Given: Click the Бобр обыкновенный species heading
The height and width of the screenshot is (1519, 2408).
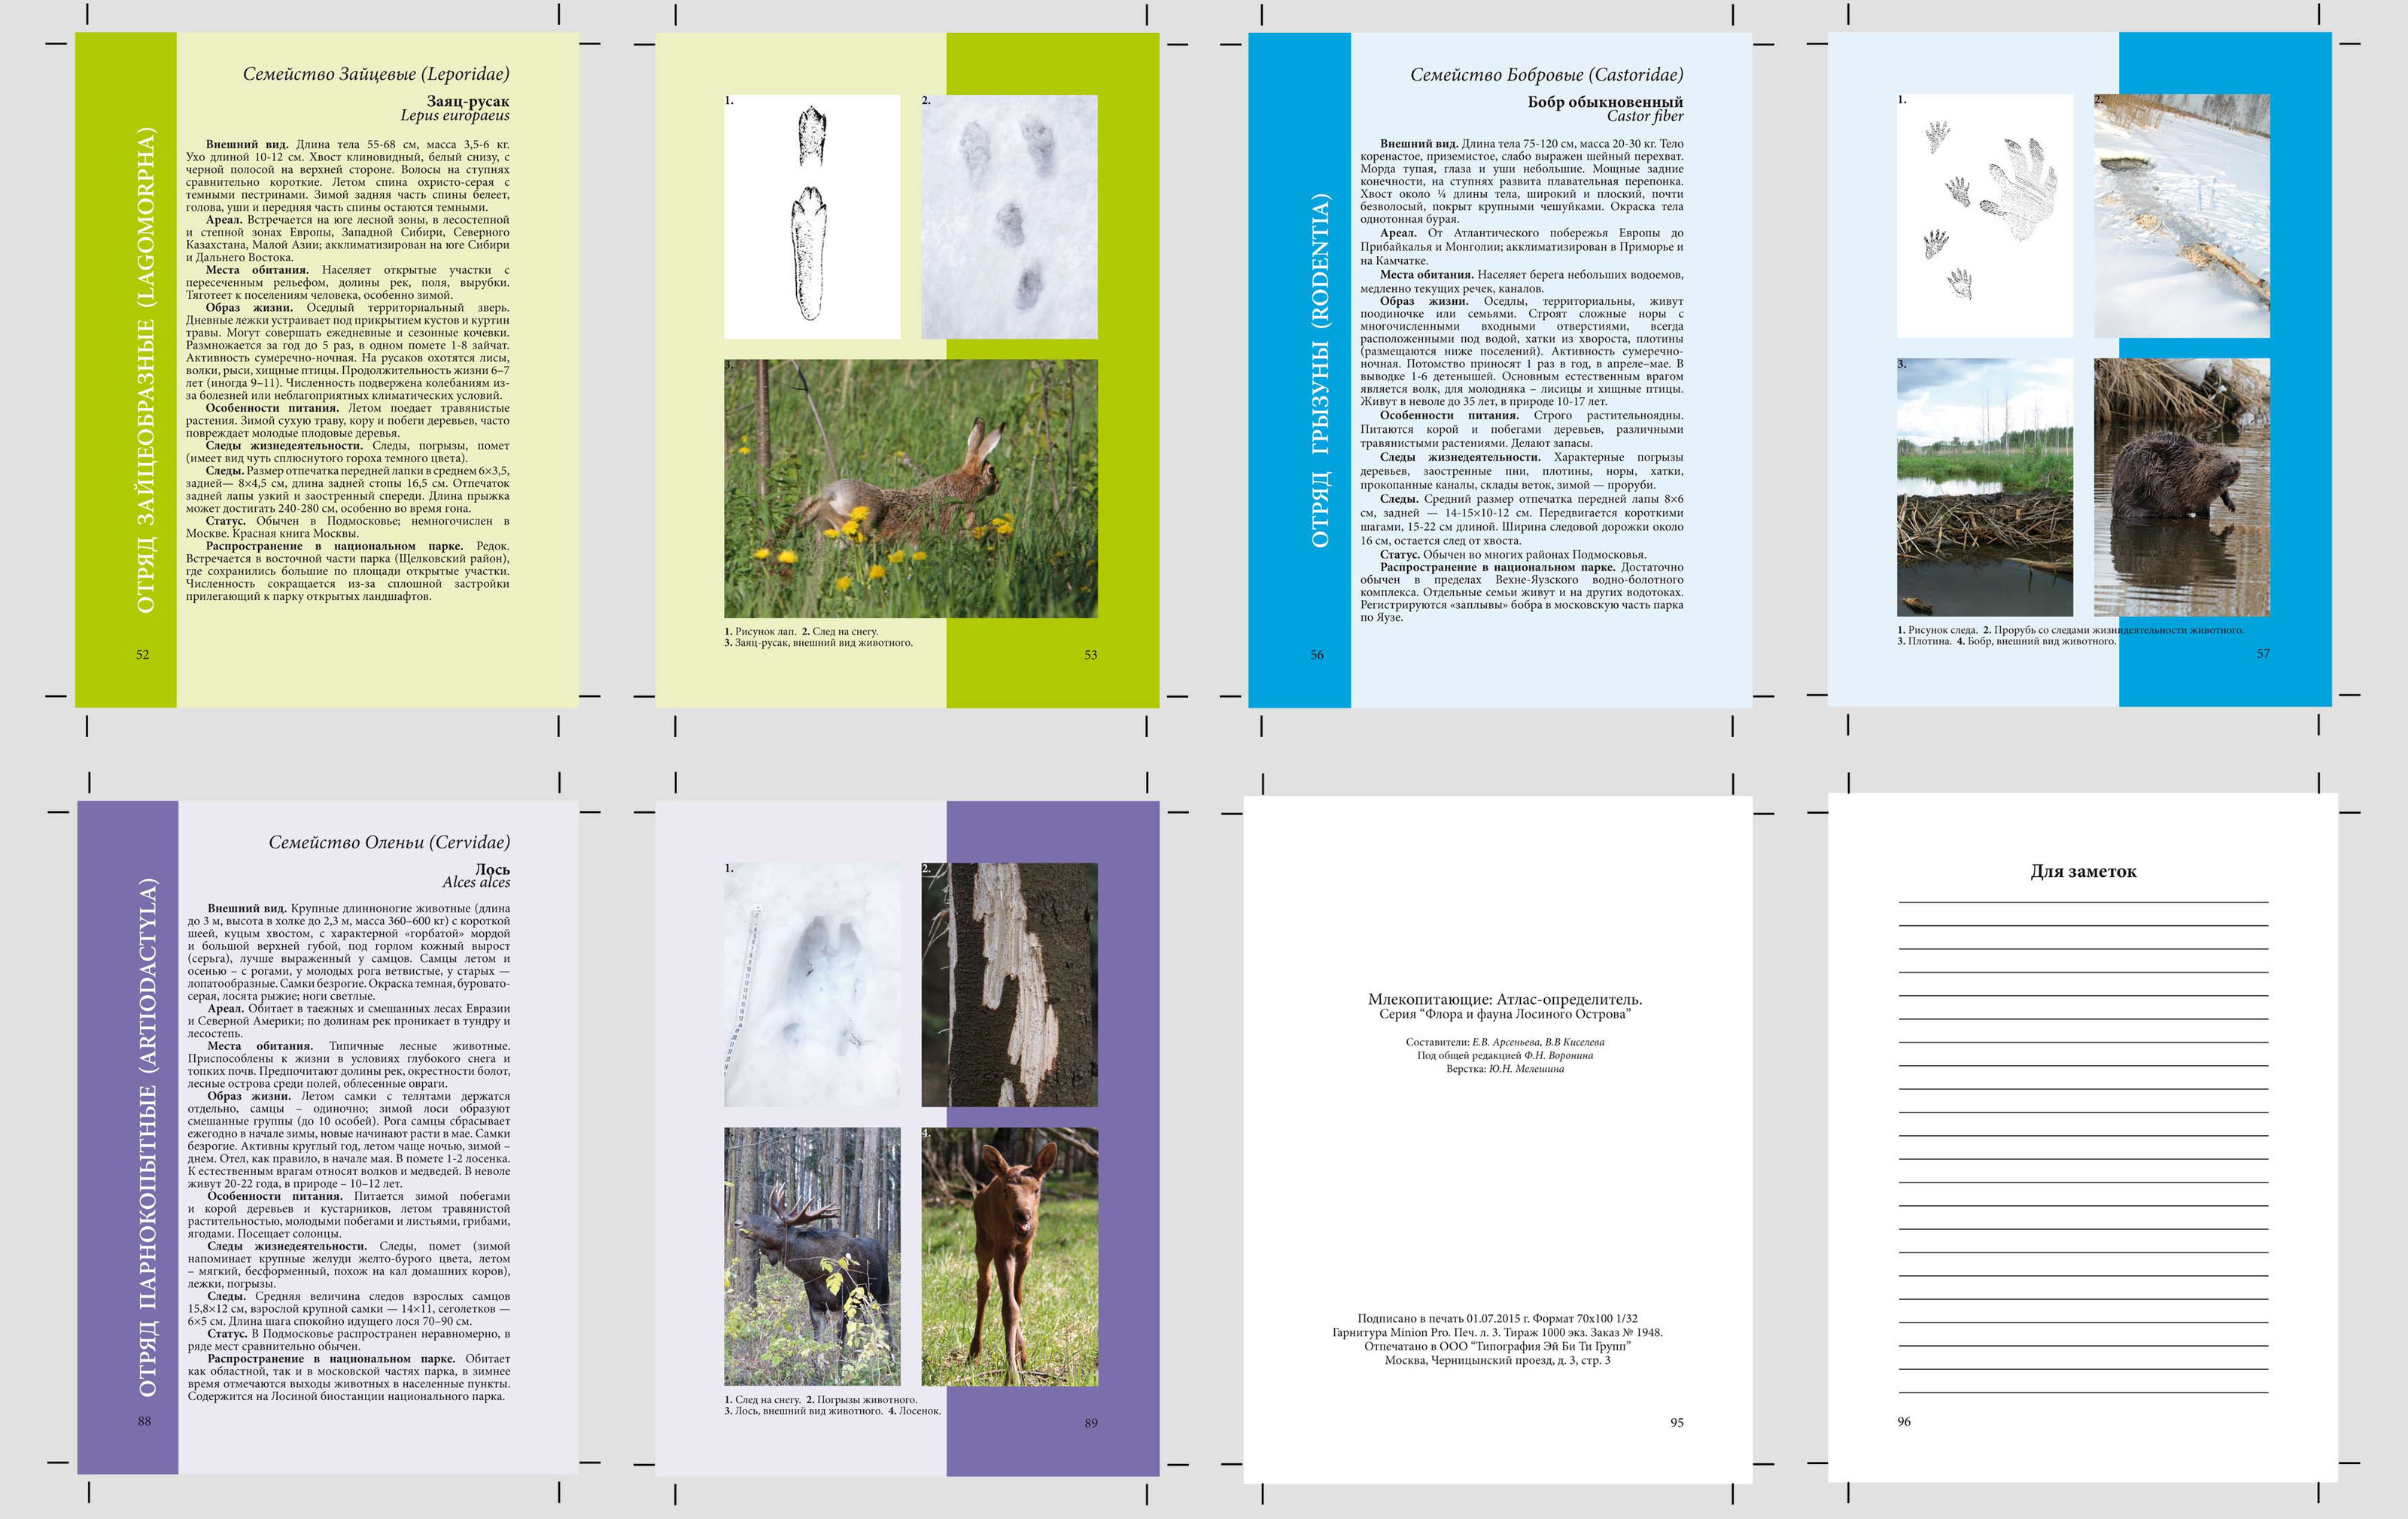Looking at the screenshot, I should coord(1604,102).
